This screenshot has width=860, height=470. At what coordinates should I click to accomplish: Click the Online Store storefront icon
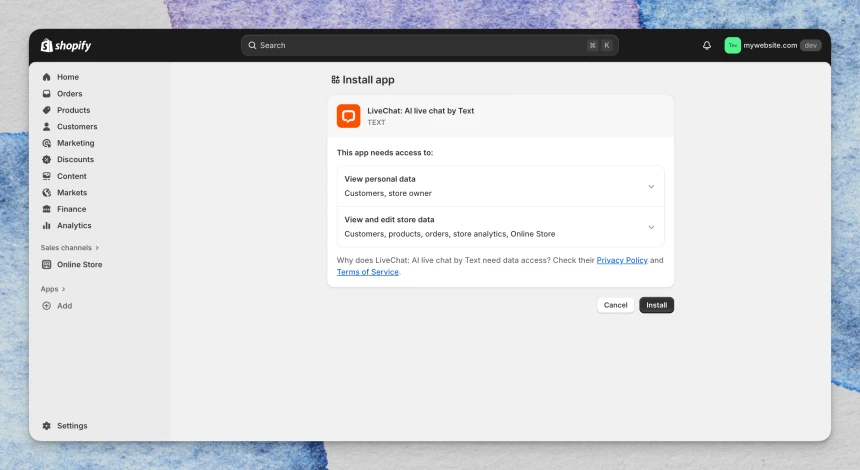(47, 264)
